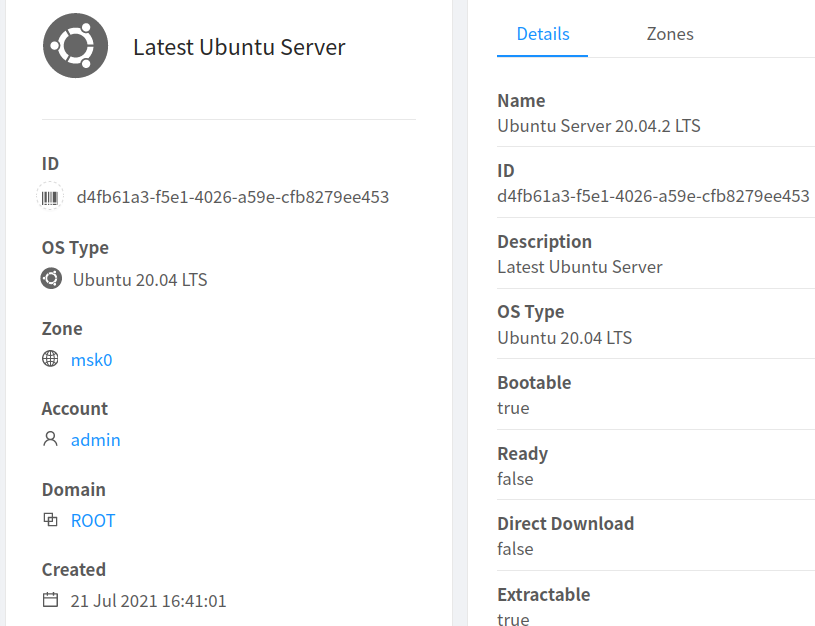
Task: Open the msk0 zone link
Action: pos(91,359)
